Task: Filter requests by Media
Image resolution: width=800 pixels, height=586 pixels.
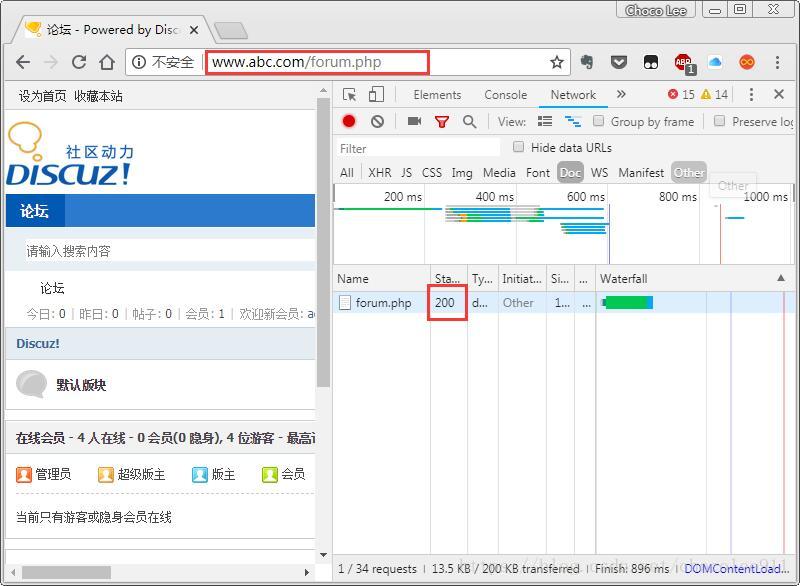Action: (x=499, y=173)
